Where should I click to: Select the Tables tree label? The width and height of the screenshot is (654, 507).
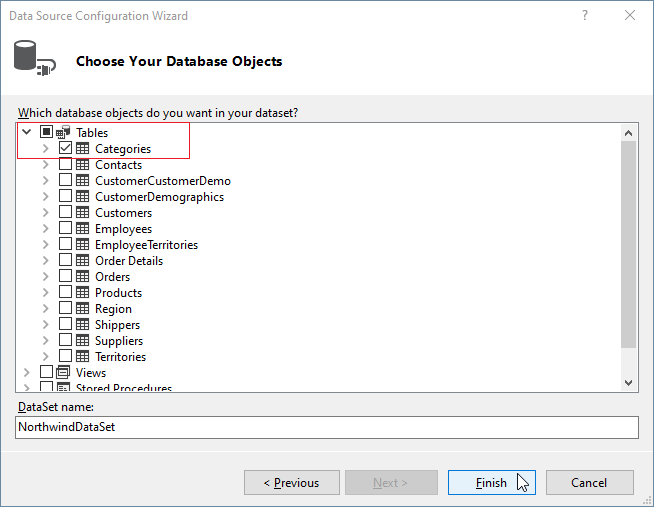click(92, 133)
